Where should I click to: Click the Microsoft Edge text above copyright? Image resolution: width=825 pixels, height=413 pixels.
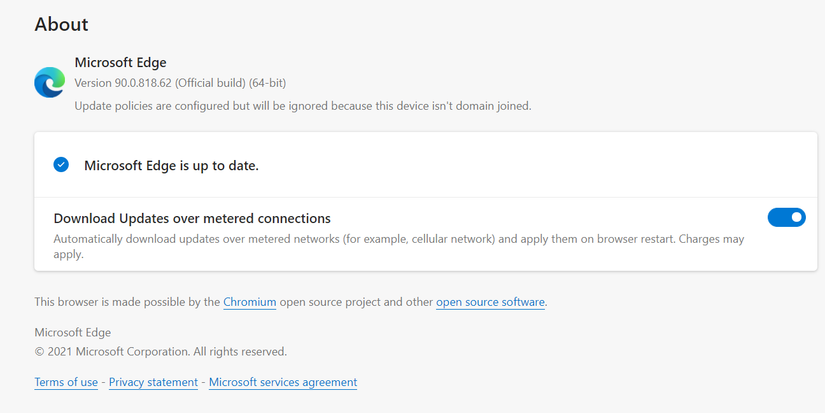(73, 333)
